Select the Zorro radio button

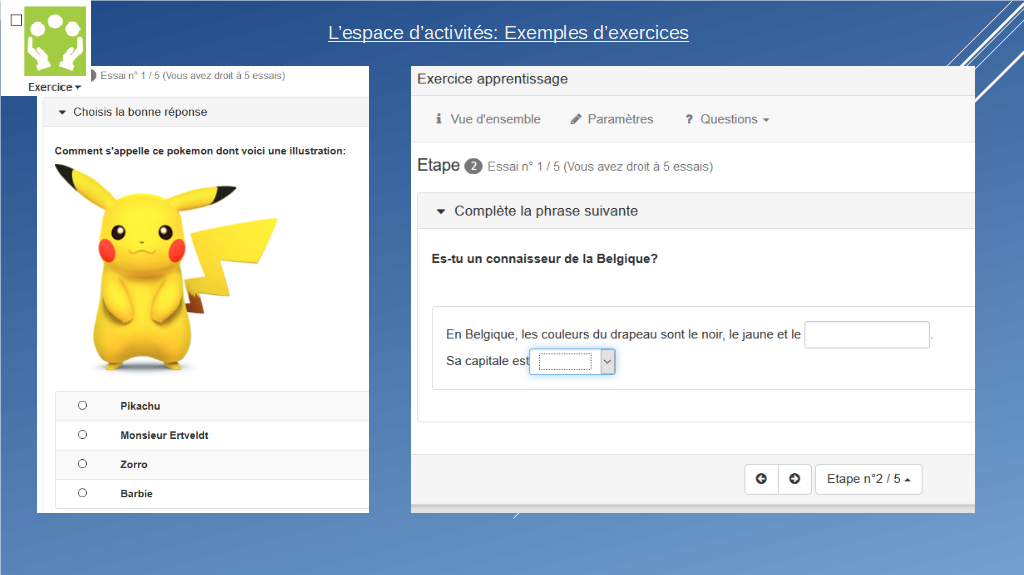82,463
